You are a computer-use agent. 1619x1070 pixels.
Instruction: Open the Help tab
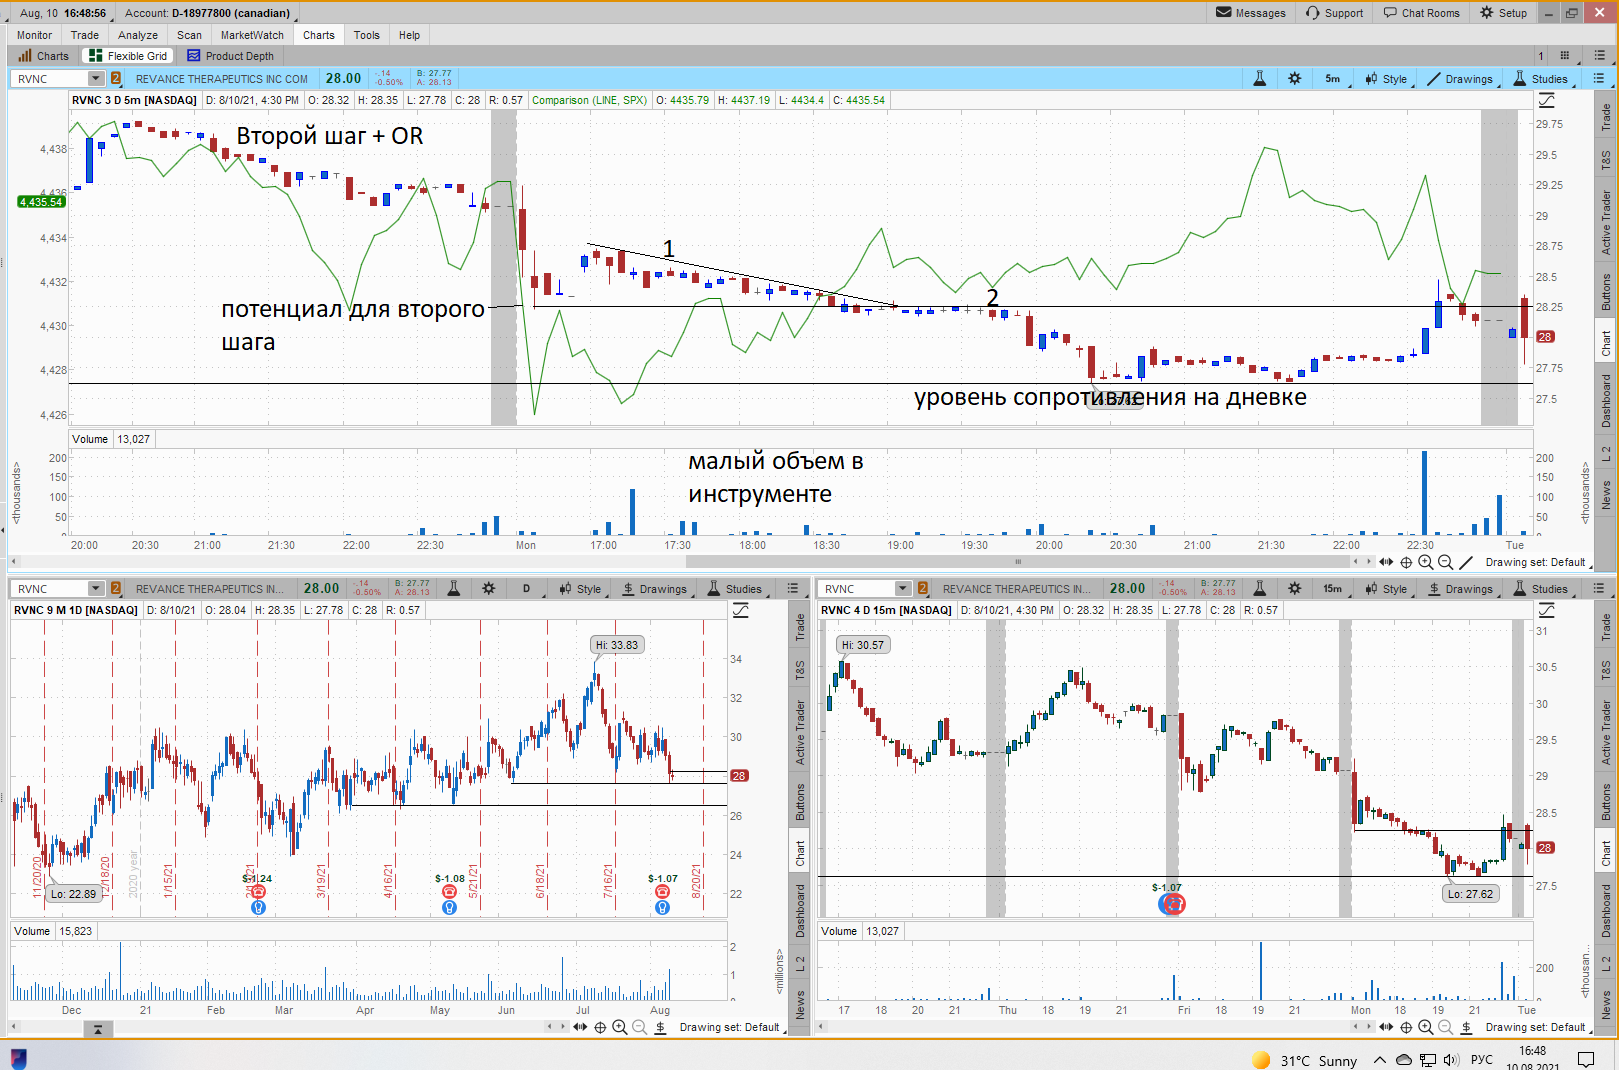click(x=410, y=35)
